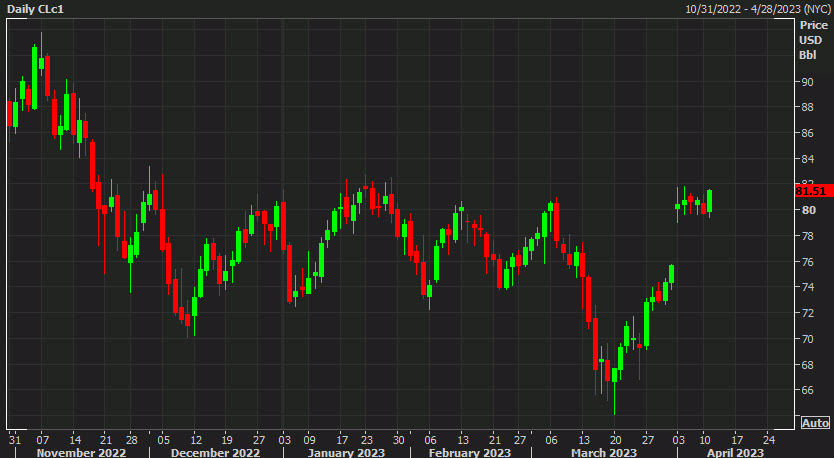Image resolution: width=834 pixels, height=458 pixels.
Task: Click the 12 date tick in December
Action: coord(196,440)
